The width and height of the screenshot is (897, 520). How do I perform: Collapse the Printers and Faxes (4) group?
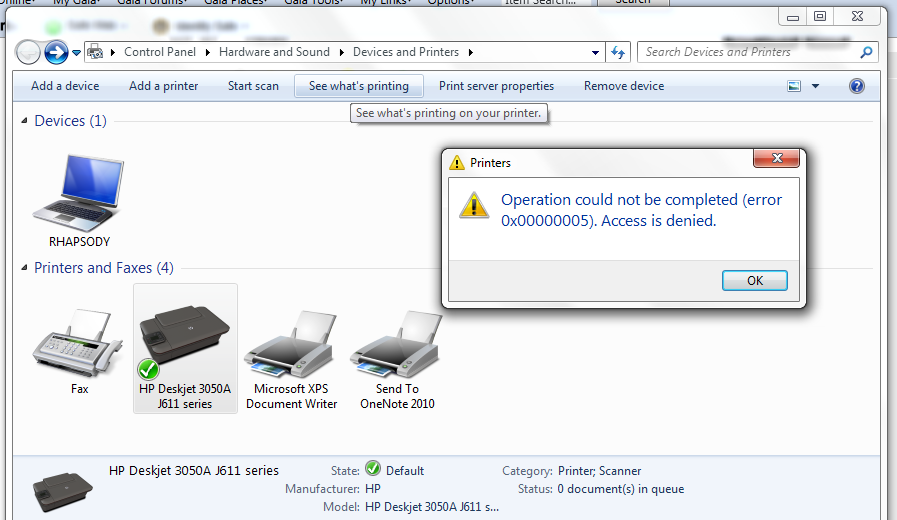coord(24,268)
